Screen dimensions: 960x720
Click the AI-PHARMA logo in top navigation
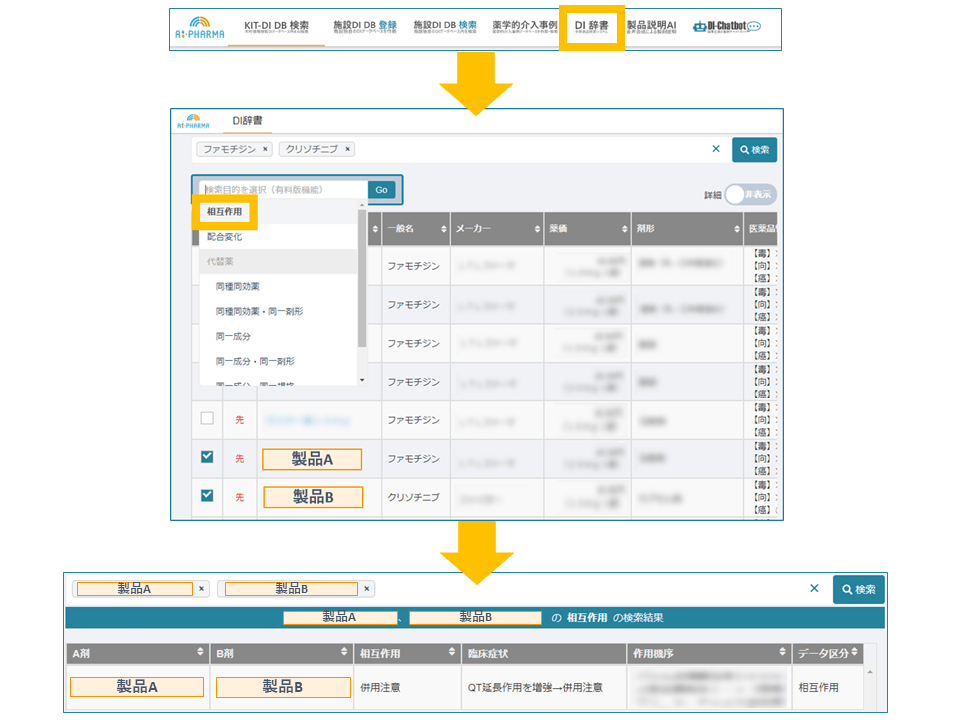pyautogui.click(x=193, y=30)
